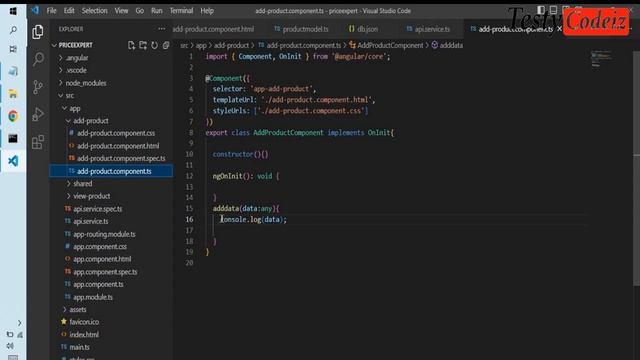
Task: Expand the shared folder
Action: pos(83,184)
